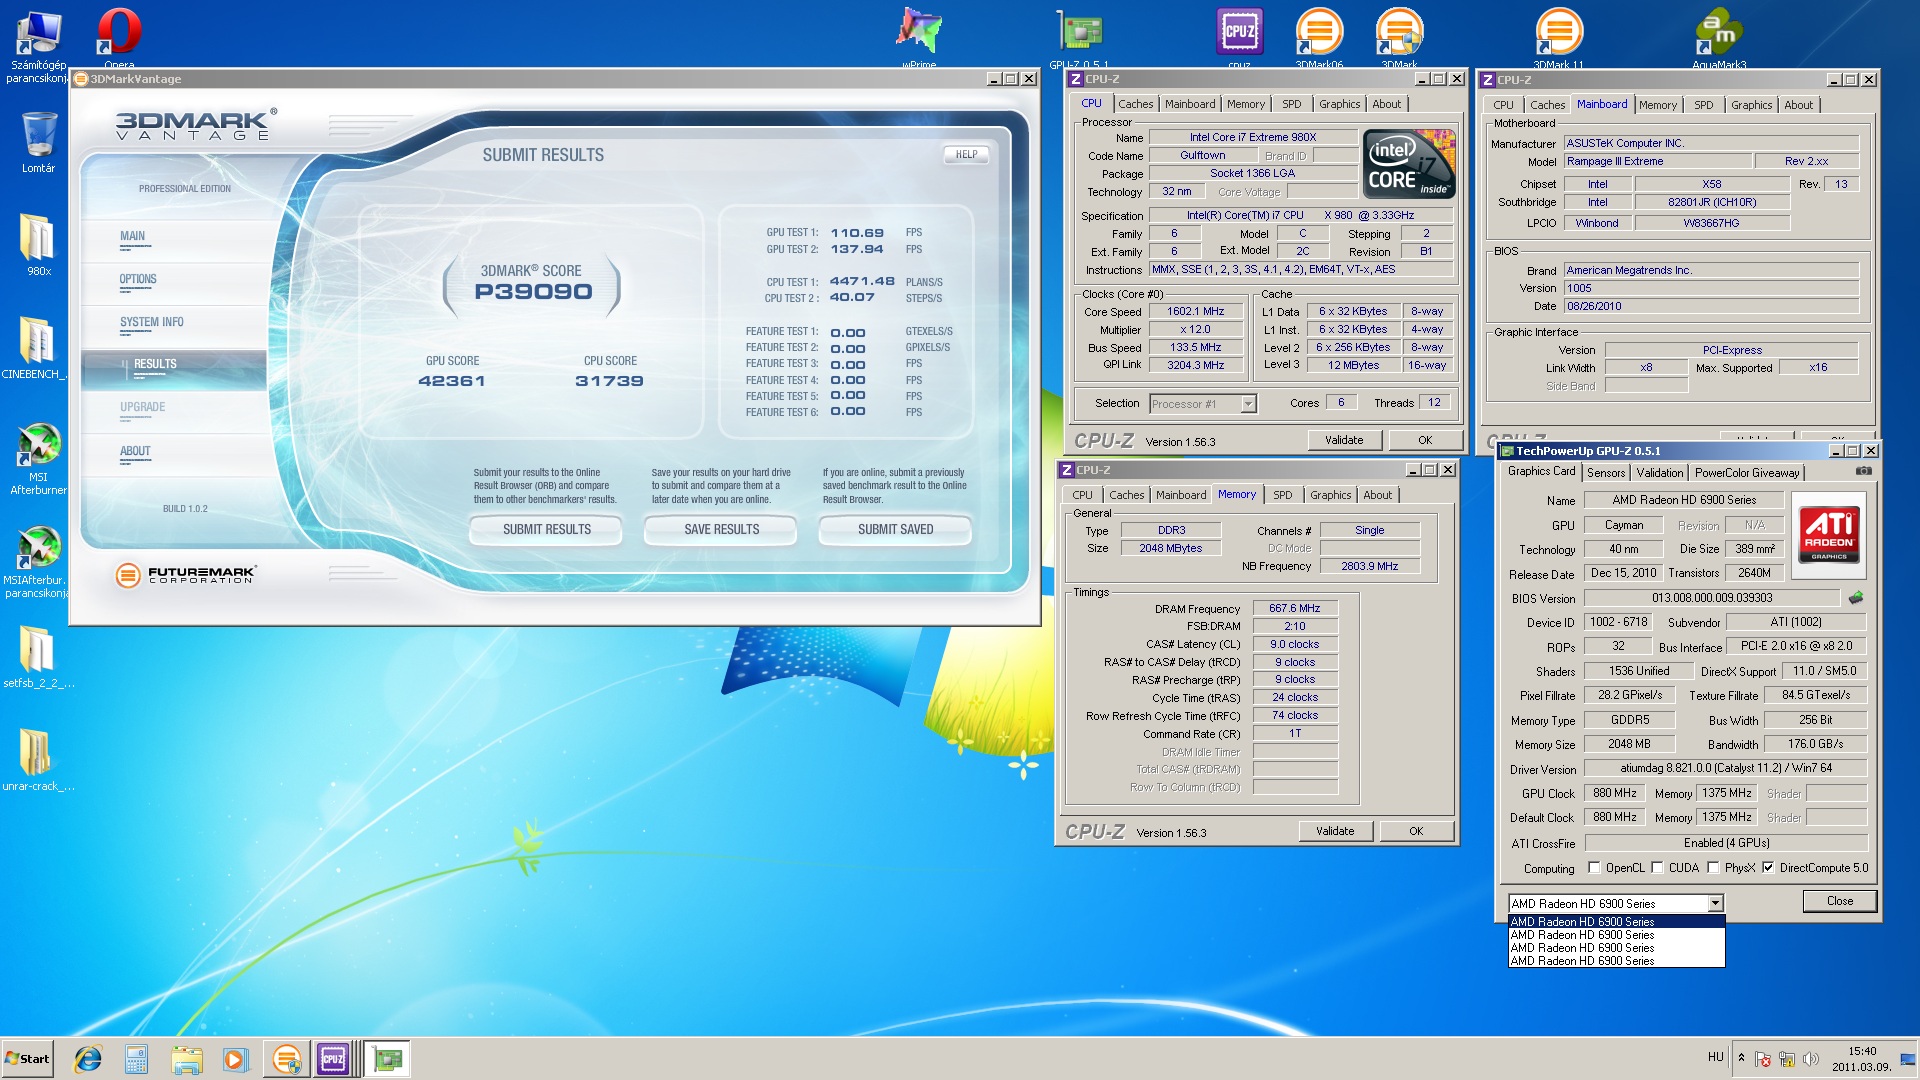Launch wPrime desktop shortcut
Screen dimensions: 1920x1080
(919, 38)
